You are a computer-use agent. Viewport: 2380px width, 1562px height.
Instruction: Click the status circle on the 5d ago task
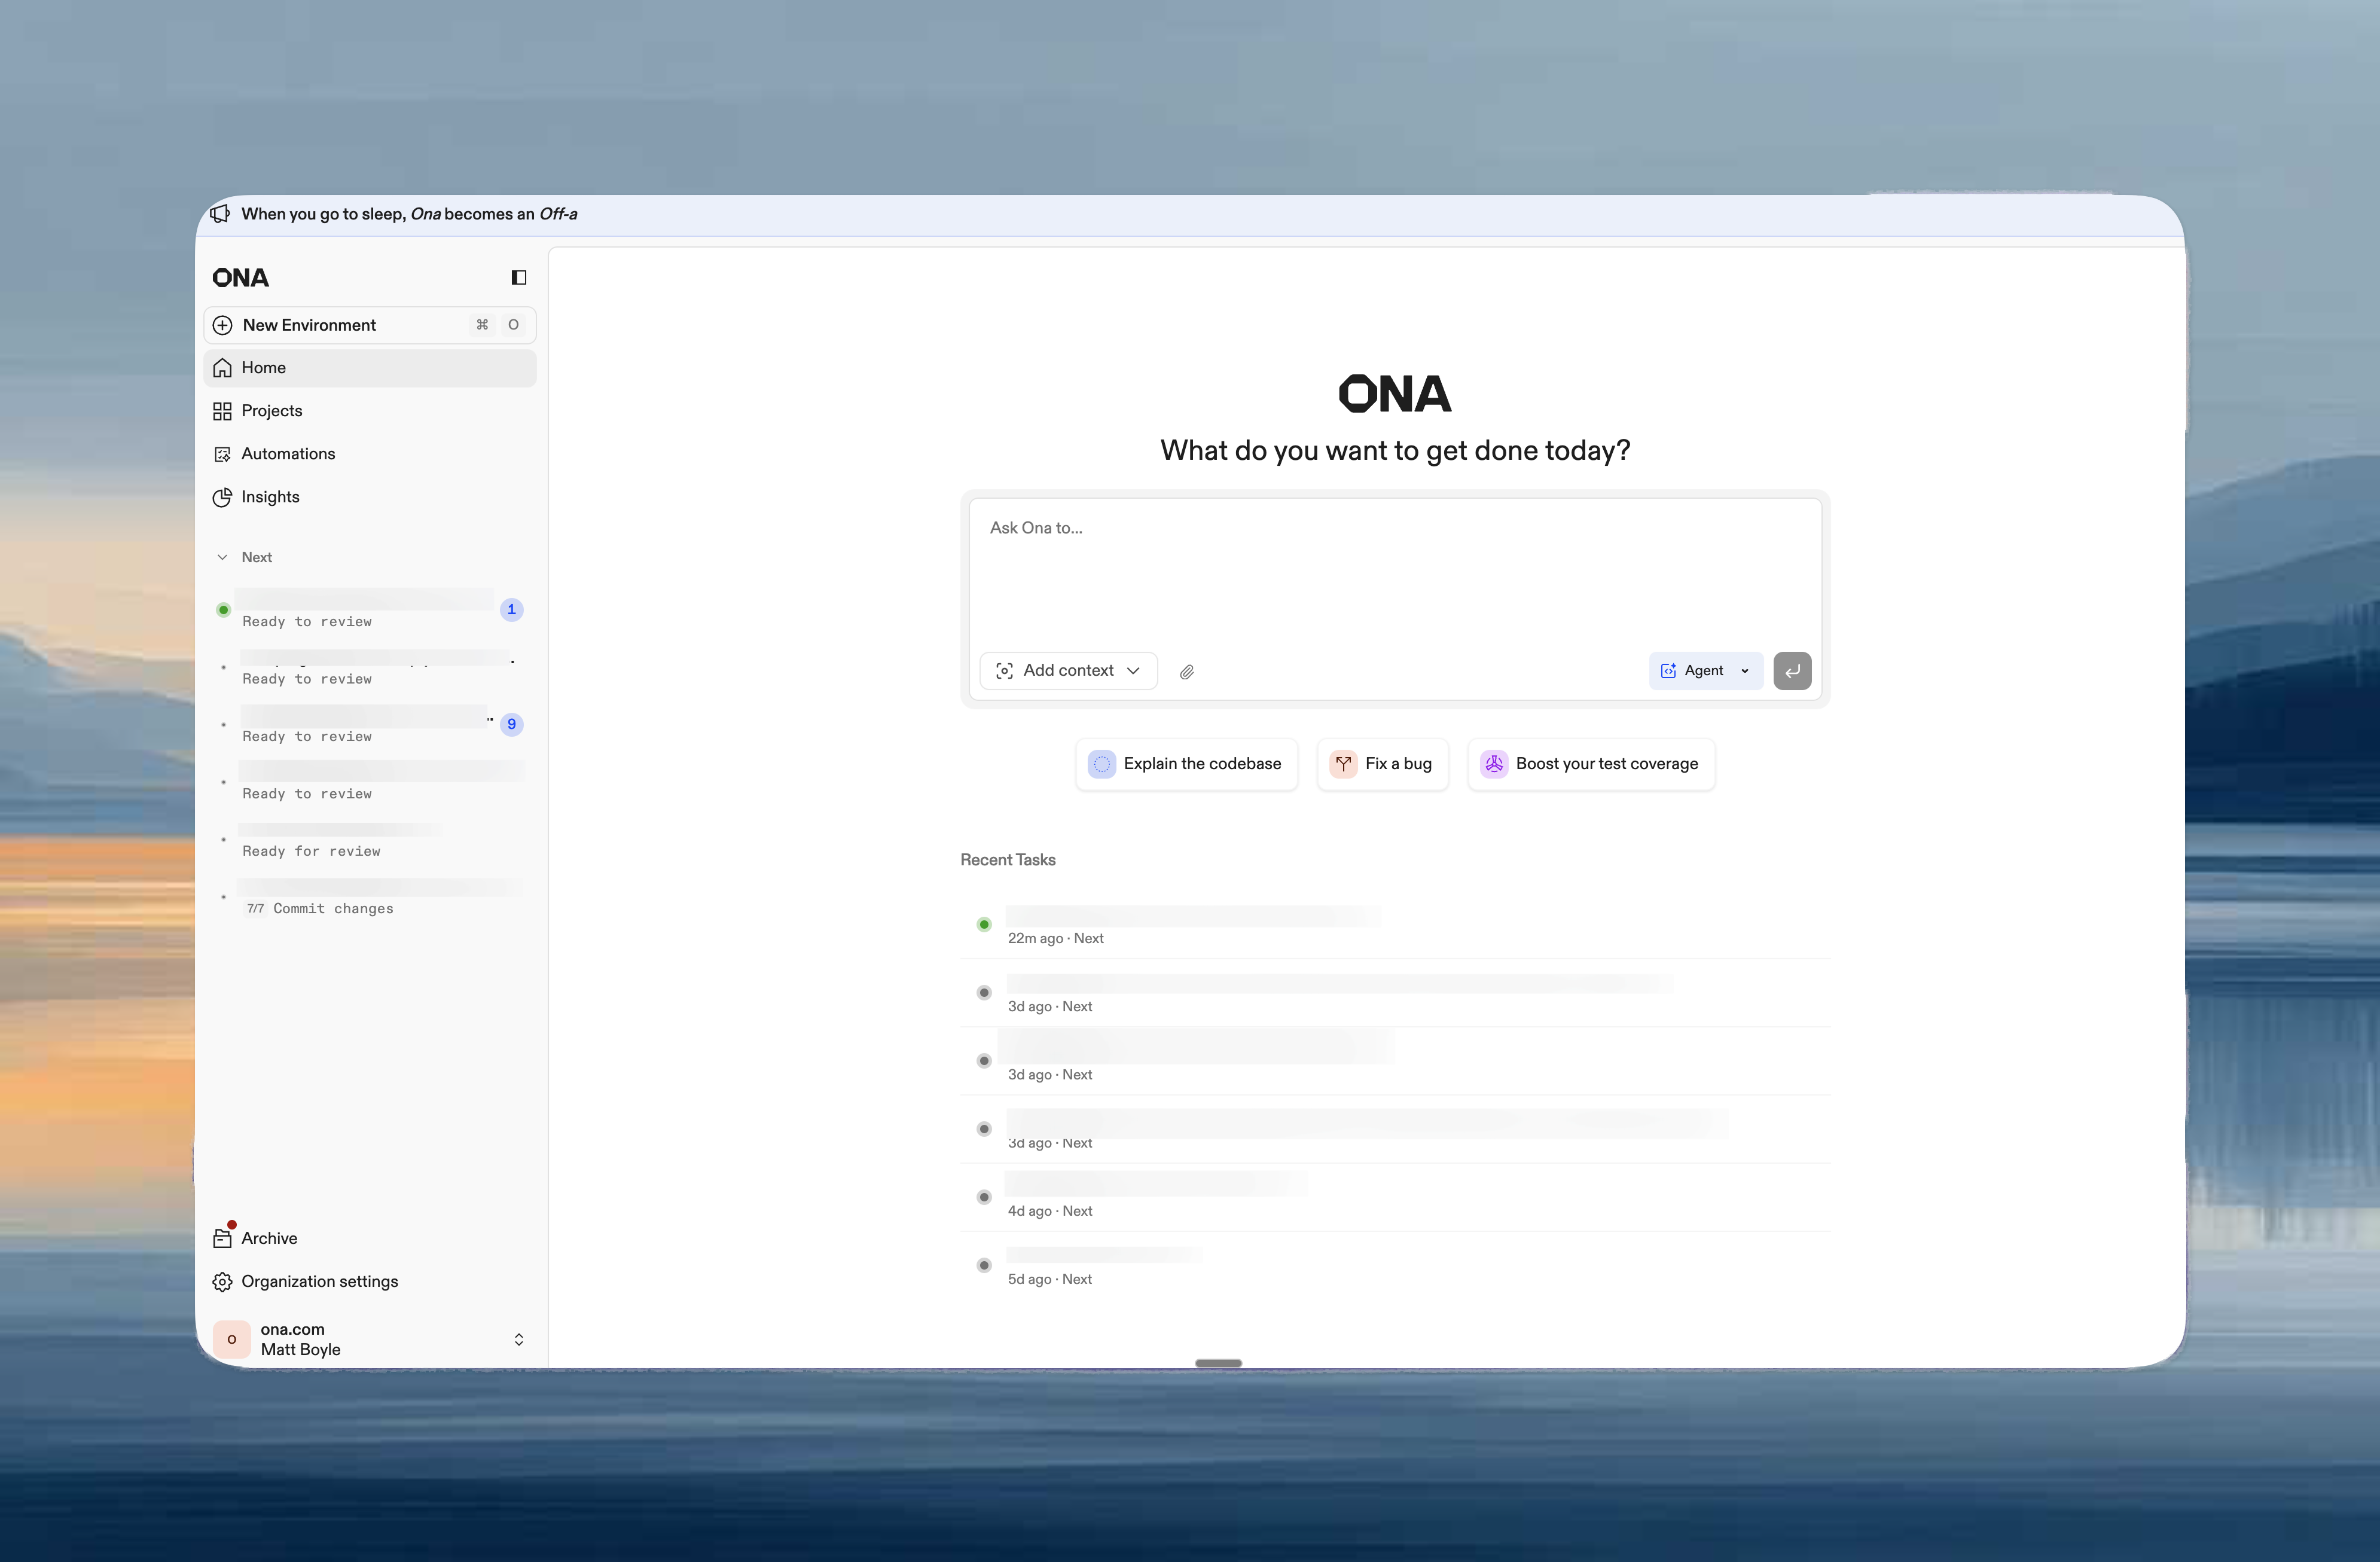pos(983,1264)
